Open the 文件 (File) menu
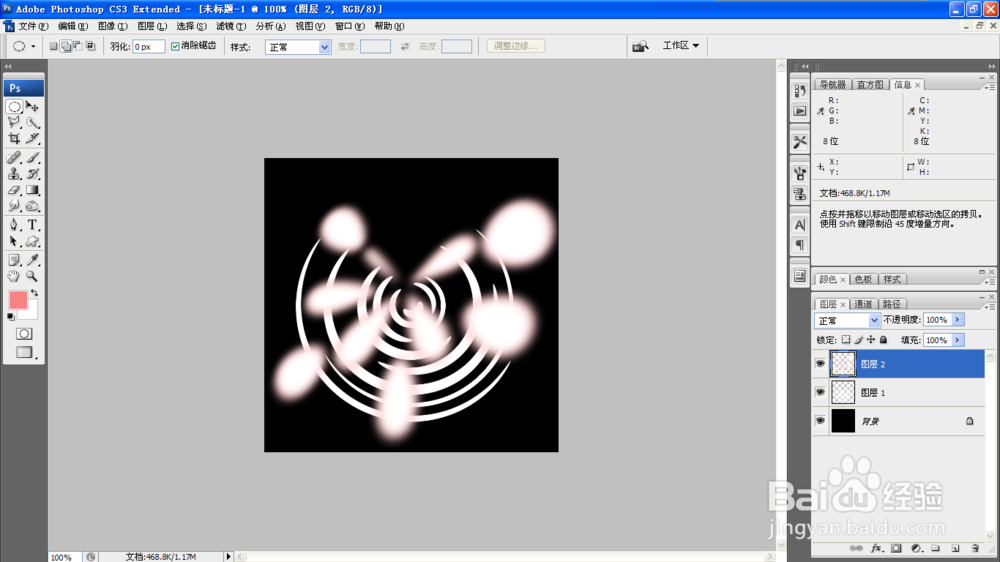The height and width of the screenshot is (562, 1000). coord(33,26)
